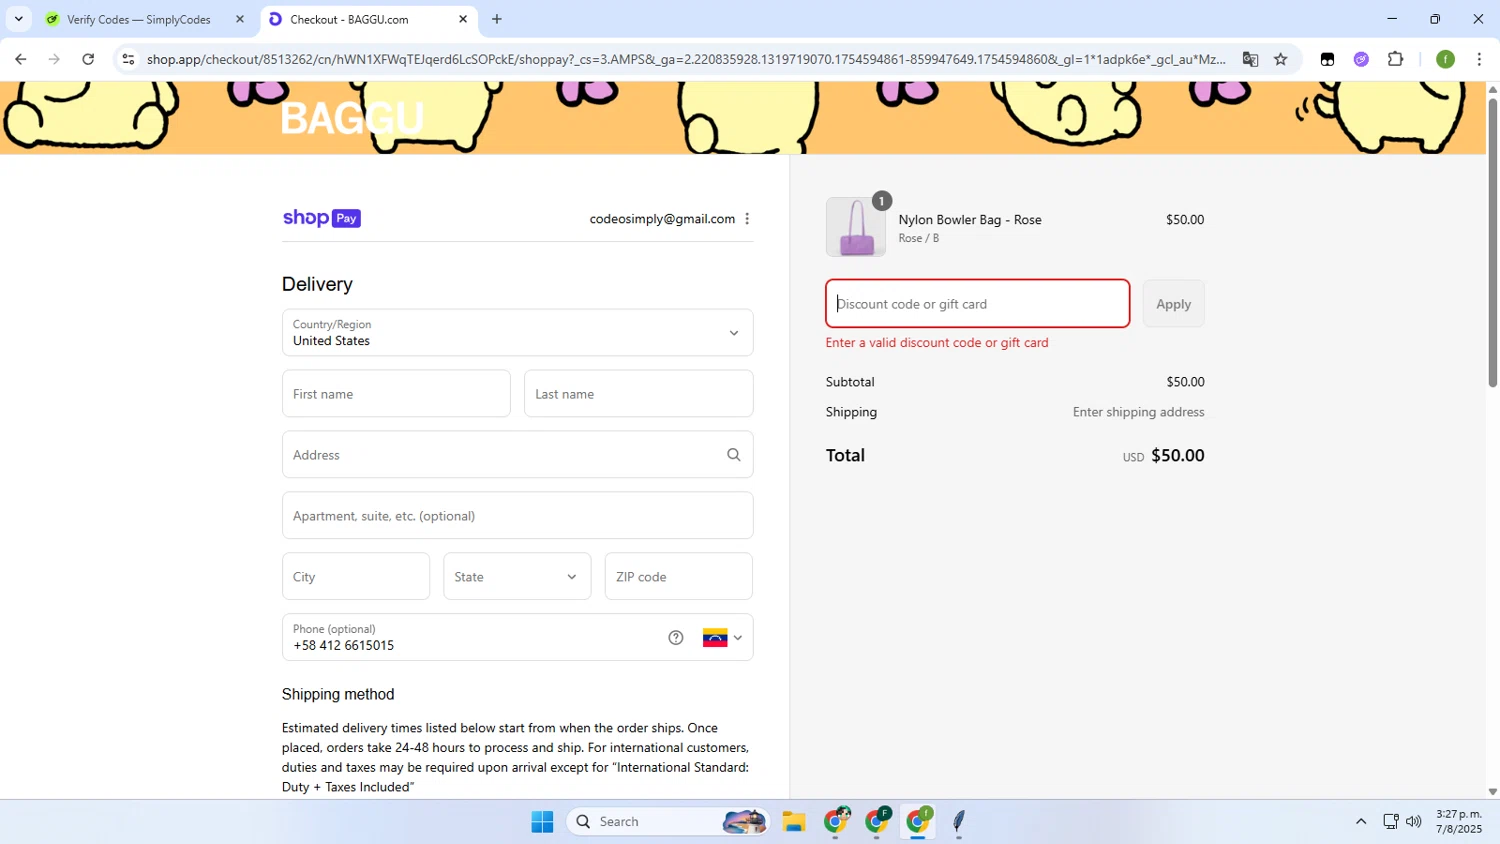
Task: Open the tab search dropdown arrow
Action: click(x=18, y=19)
